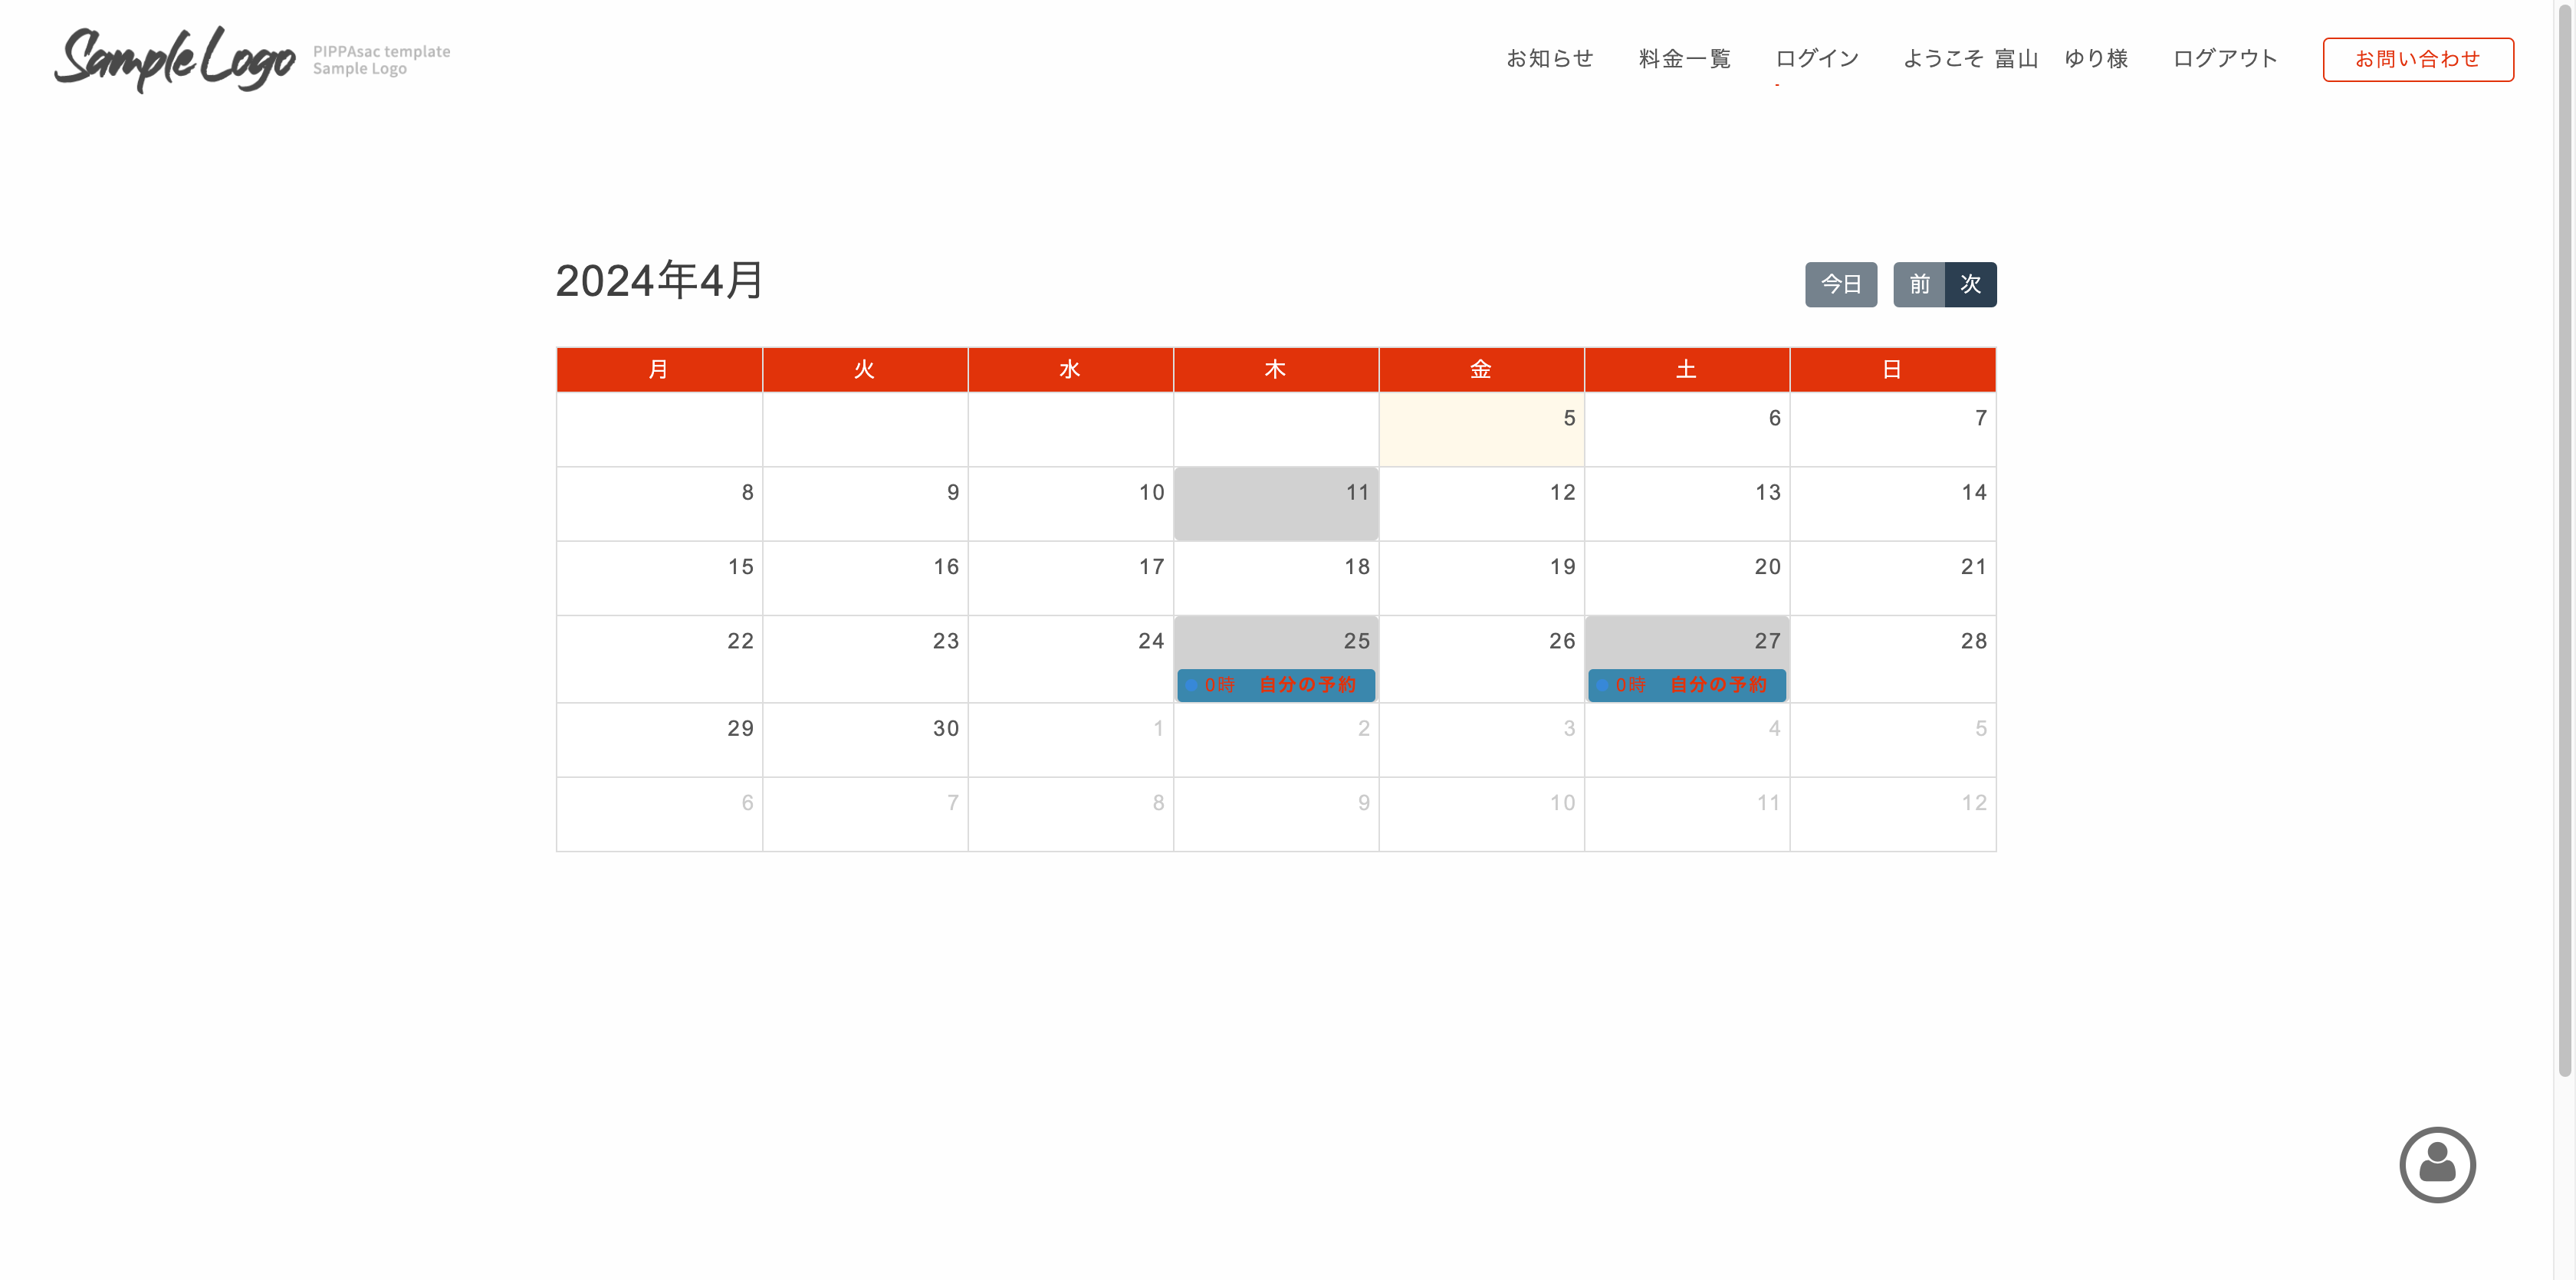Image resolution: width=2576 pixels, height=1280 pixels.
Task: Go to 料金一覧 page
Action: (1684, 59)
